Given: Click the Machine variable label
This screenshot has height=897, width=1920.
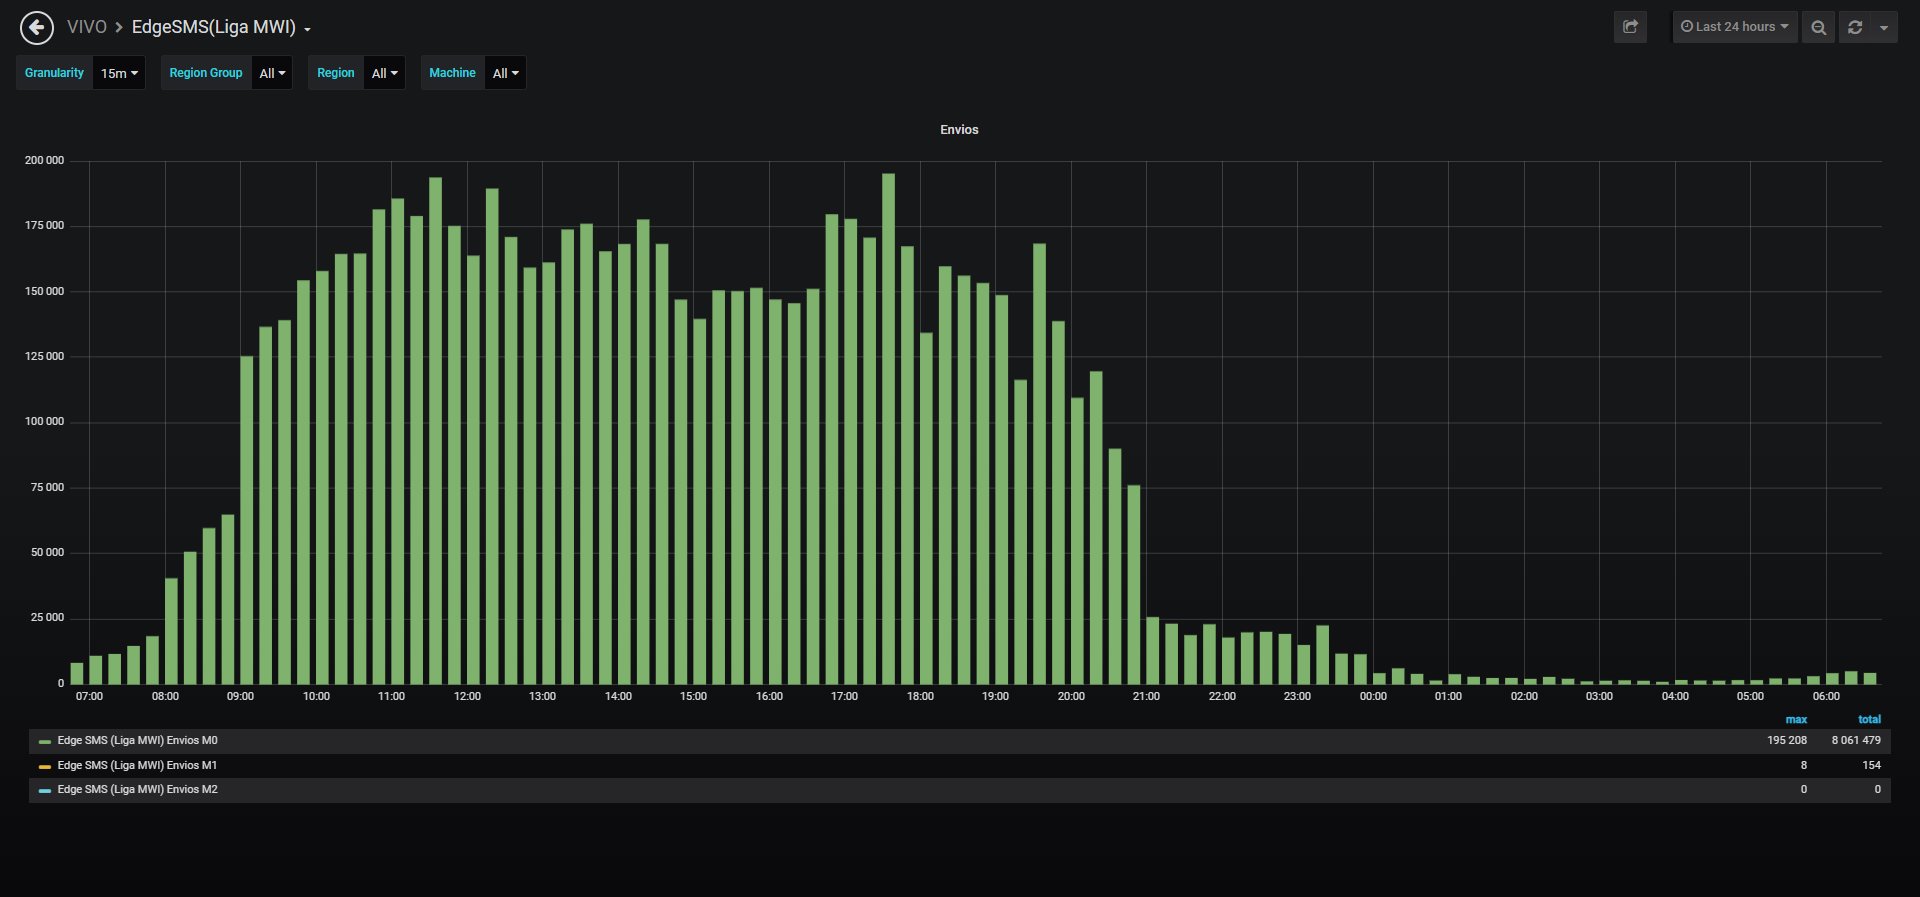Looking at the screenshot, I should pos(452,73).
